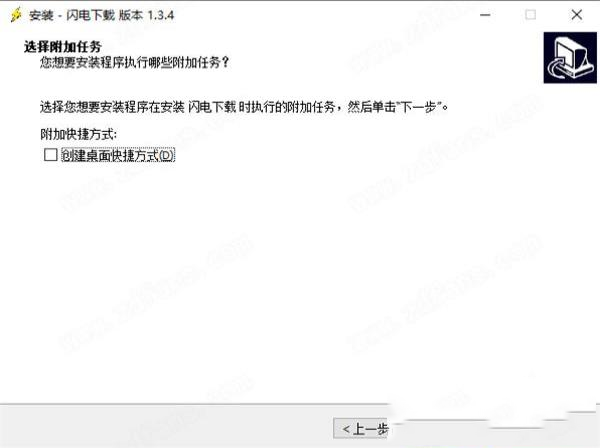
Task: Click the 附加快捷方式: group label
Action: point(78,134)
